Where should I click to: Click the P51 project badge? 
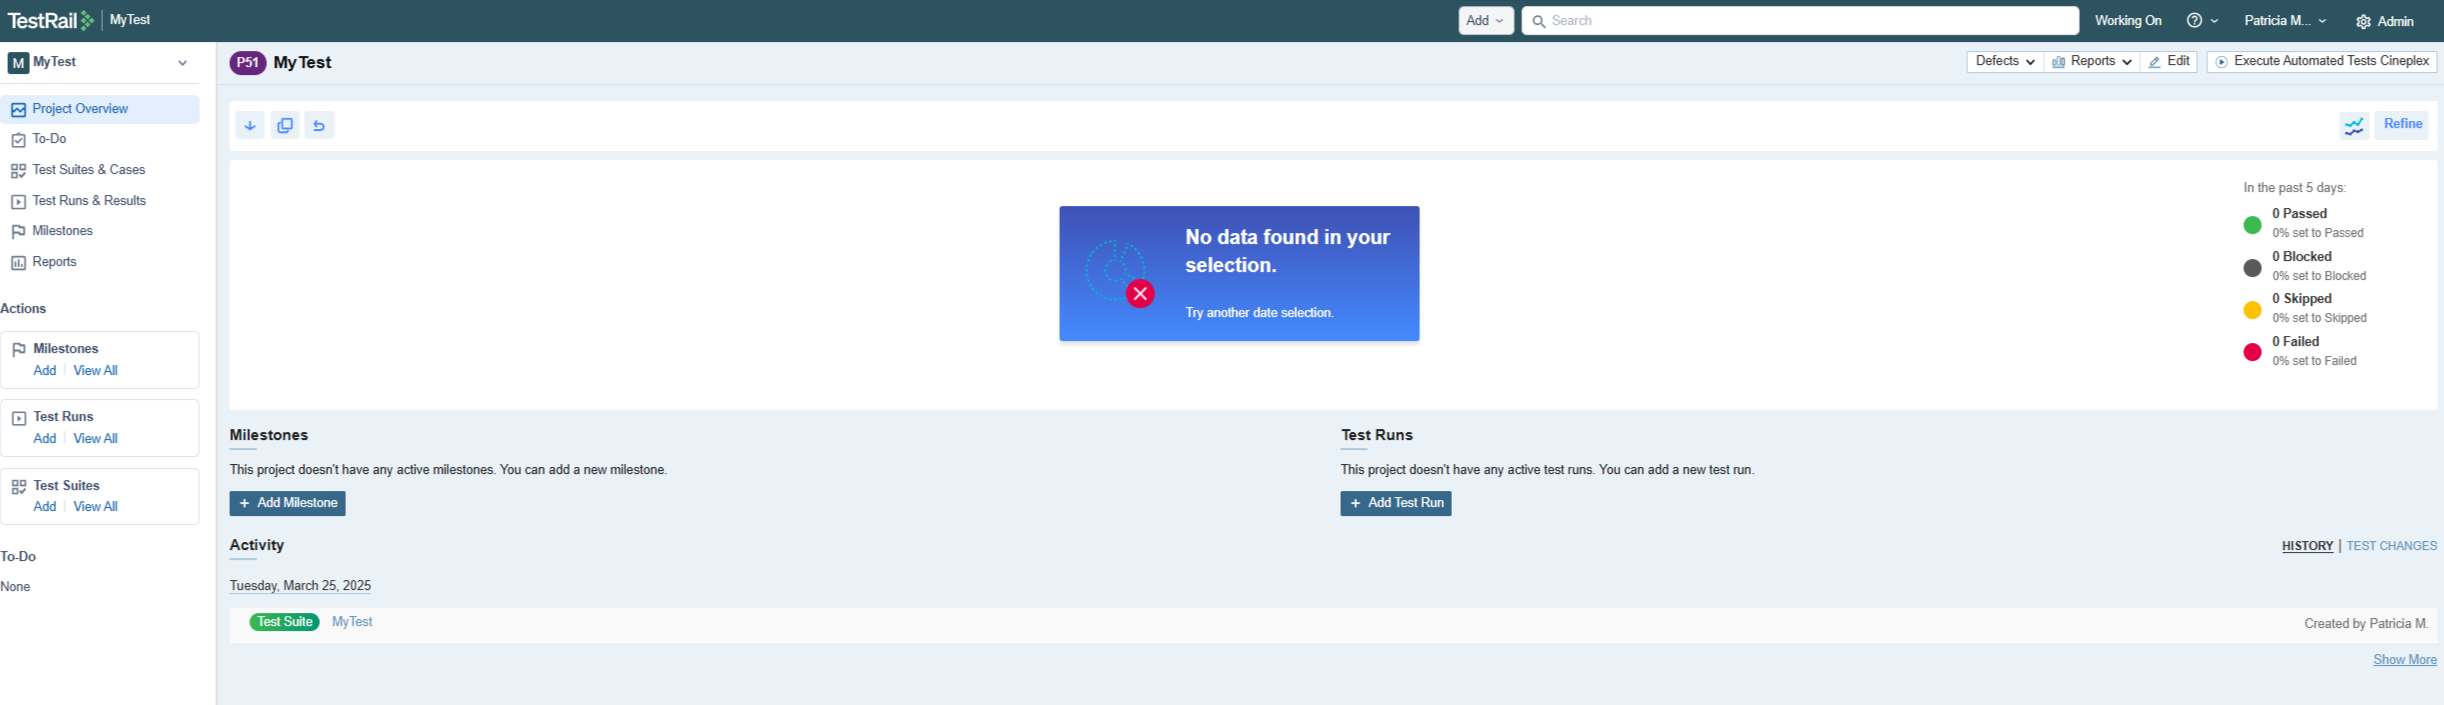[247, 63]
